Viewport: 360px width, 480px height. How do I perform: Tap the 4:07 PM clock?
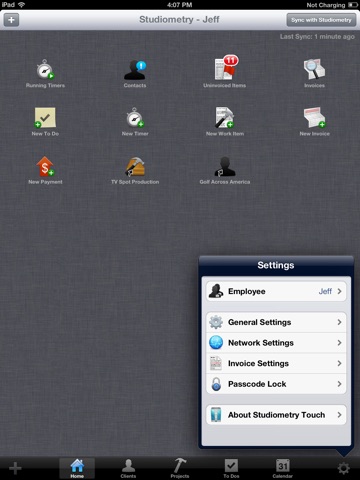180,5
